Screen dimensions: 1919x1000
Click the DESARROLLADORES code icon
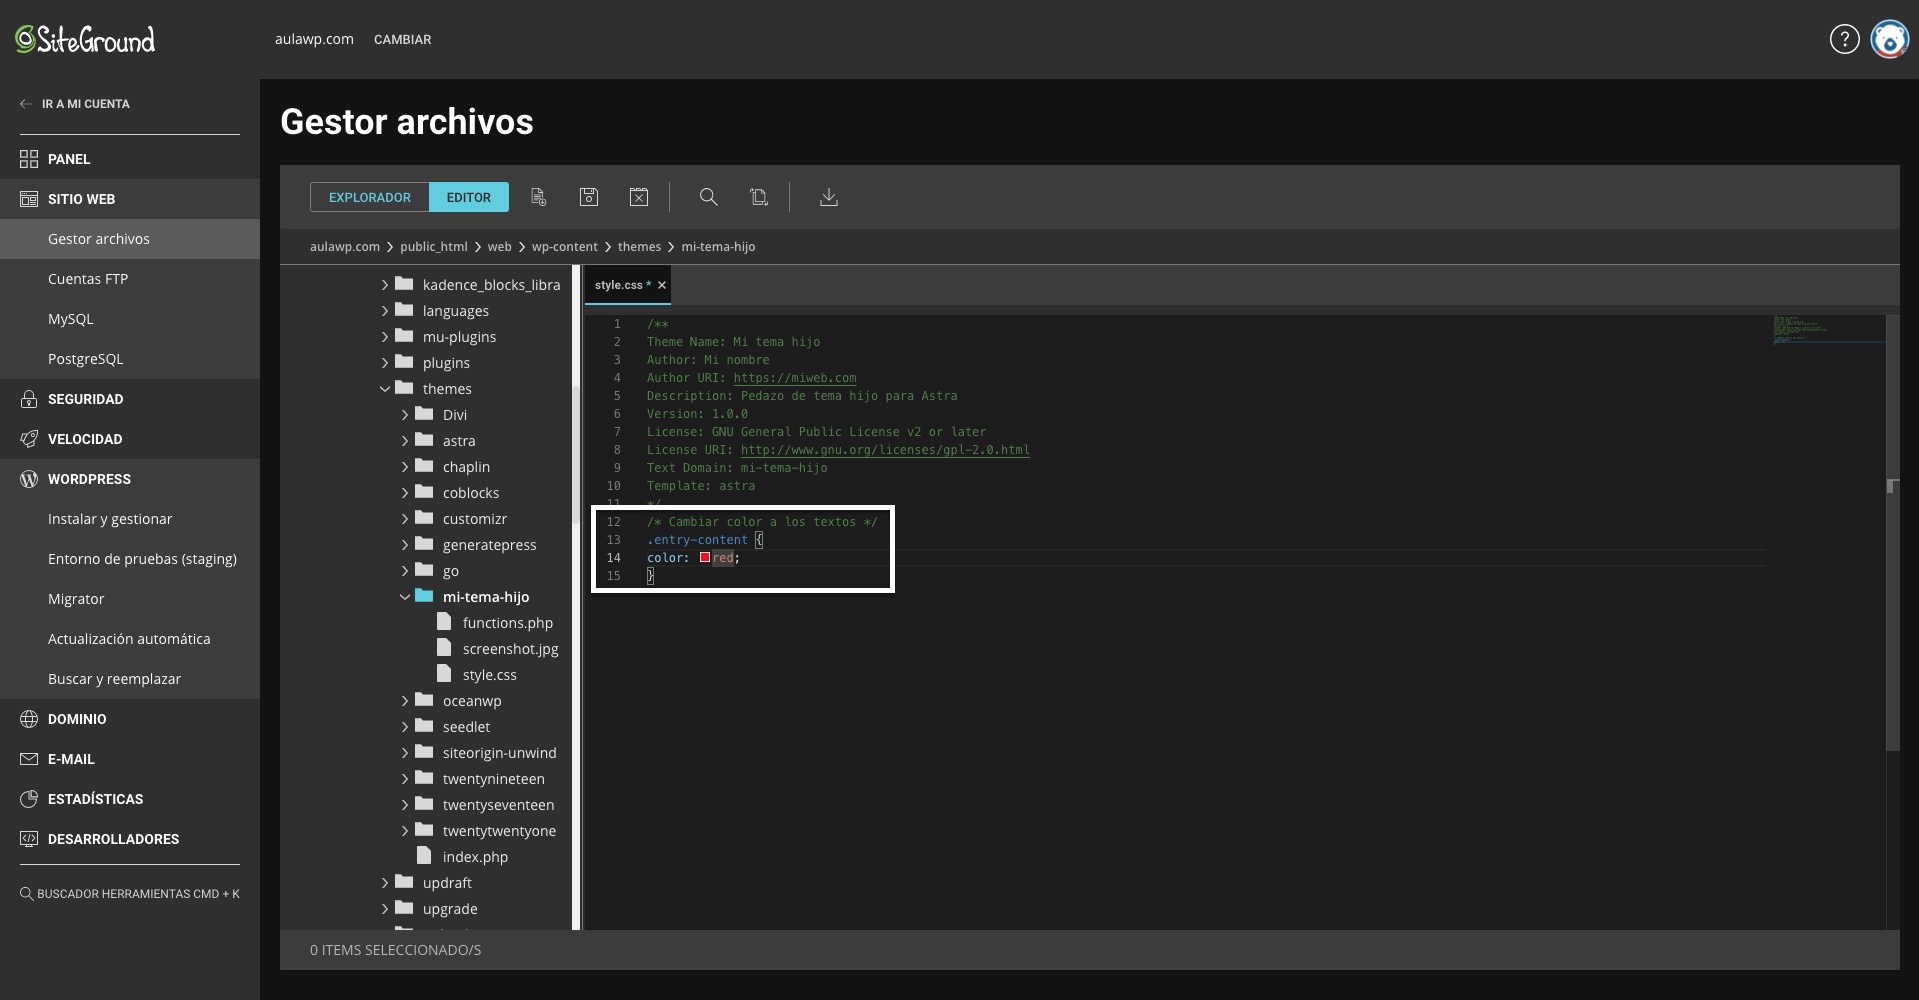click(x=29, y=839)
